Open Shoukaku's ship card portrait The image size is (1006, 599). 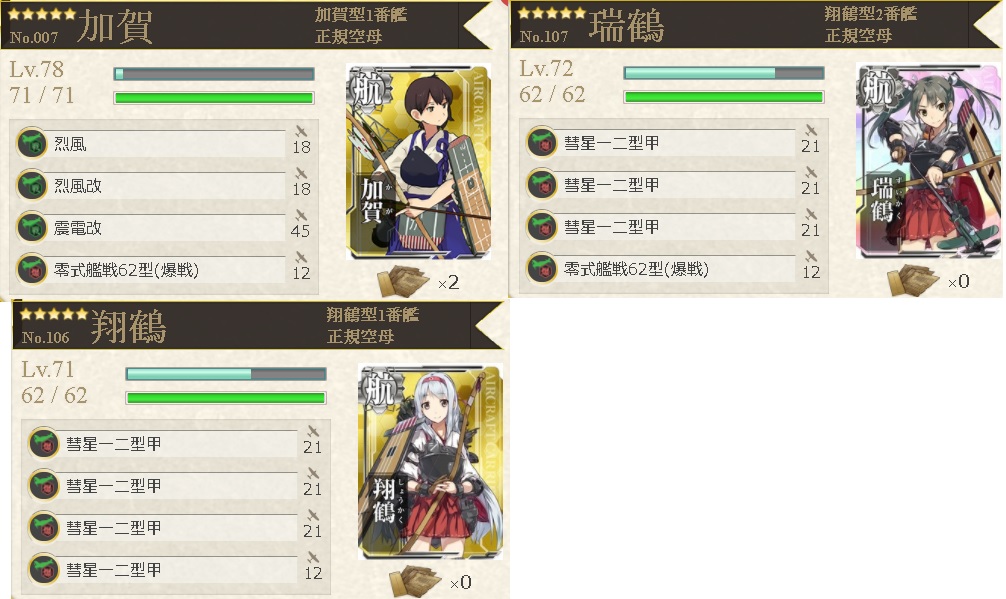pyautogui.click(x=431, y=462)
